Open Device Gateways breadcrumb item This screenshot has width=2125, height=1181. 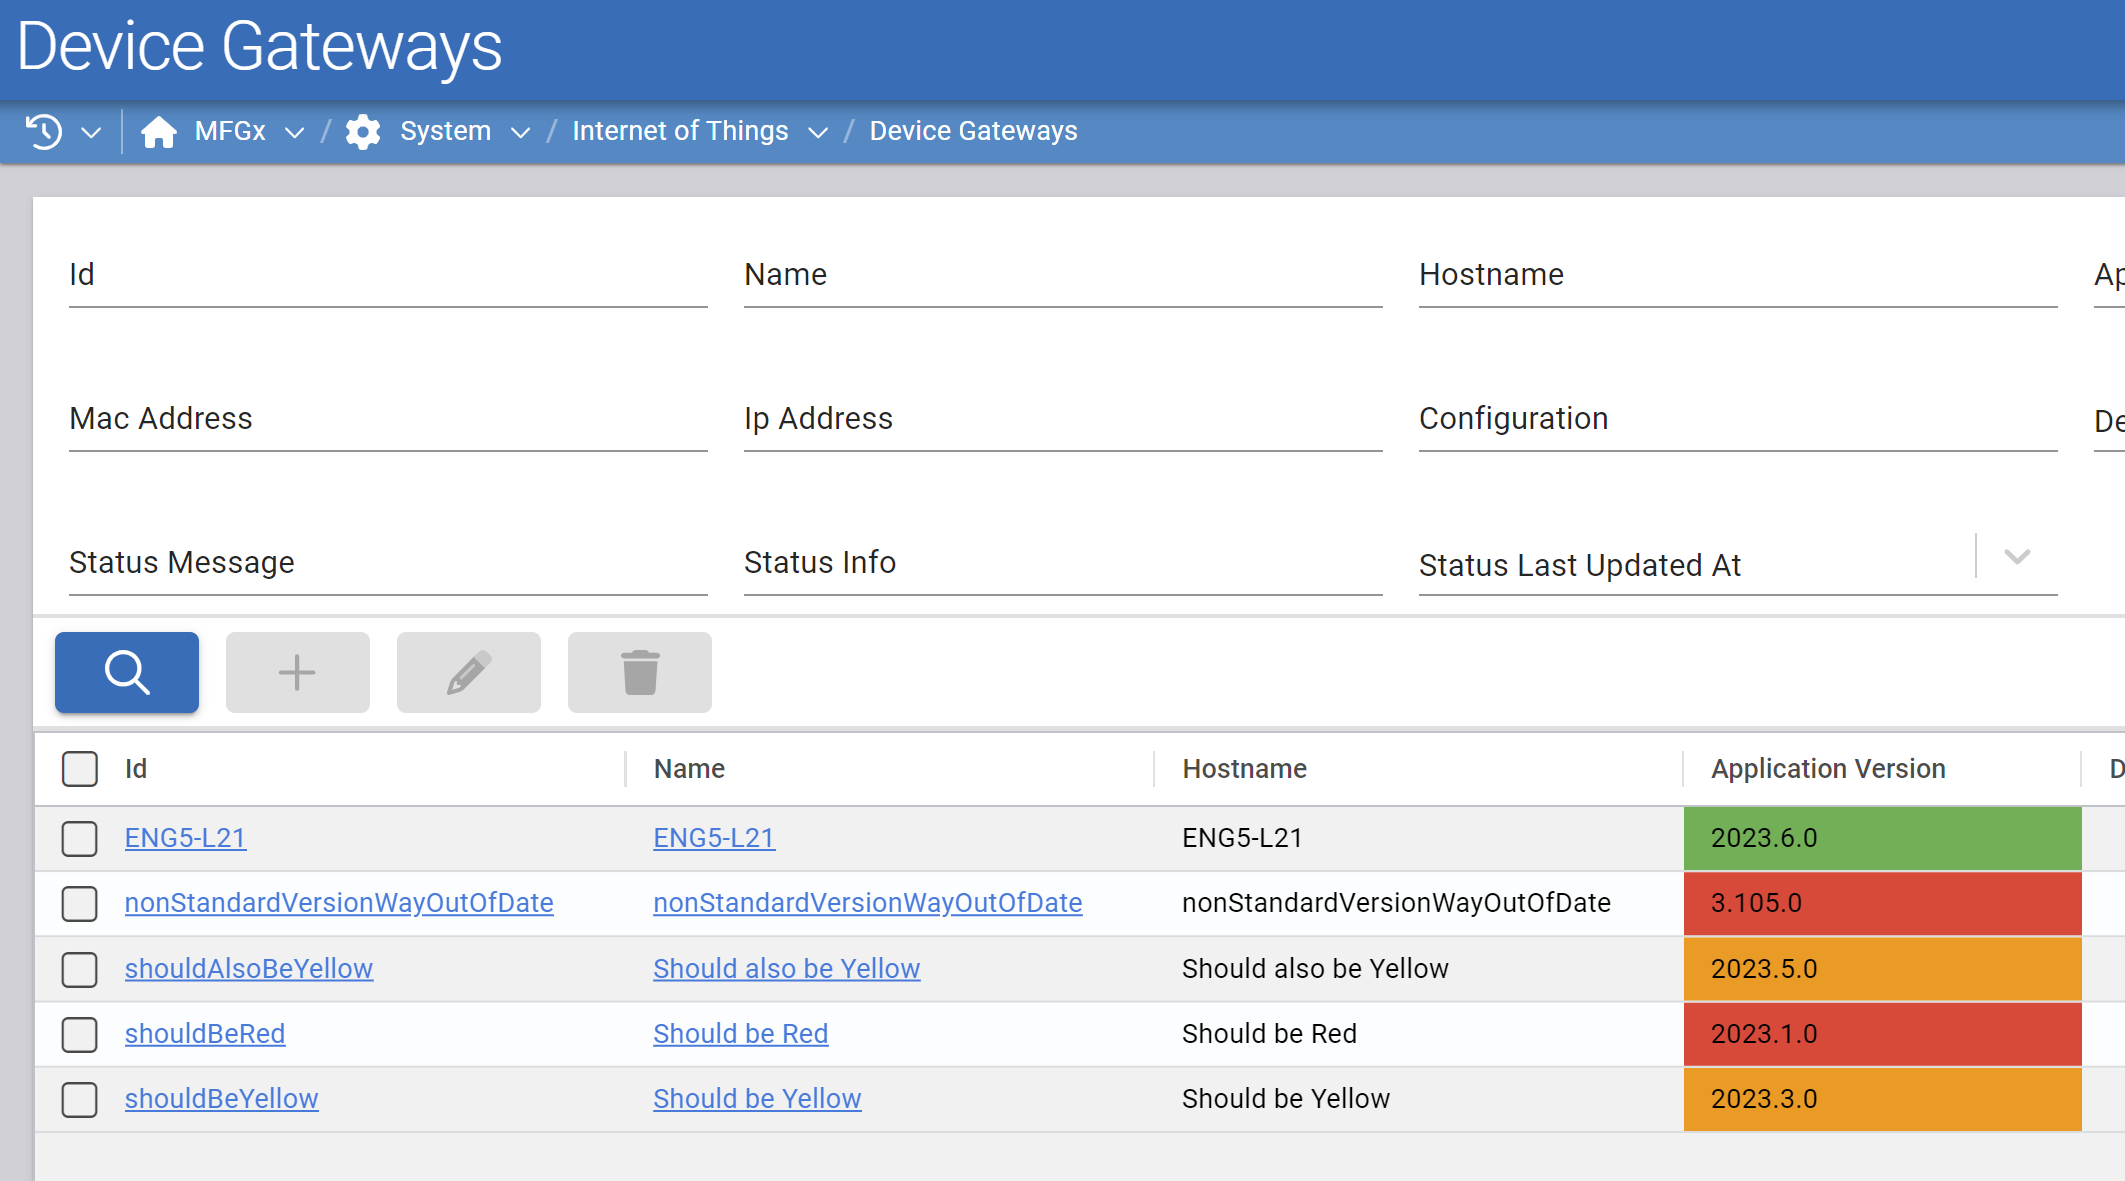click(x=973, y=131)
